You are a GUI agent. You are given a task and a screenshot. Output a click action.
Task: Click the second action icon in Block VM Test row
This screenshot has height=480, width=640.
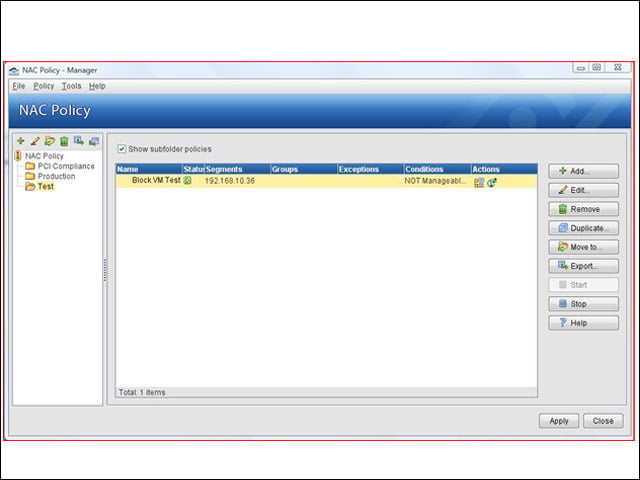(x=492, y=182)
